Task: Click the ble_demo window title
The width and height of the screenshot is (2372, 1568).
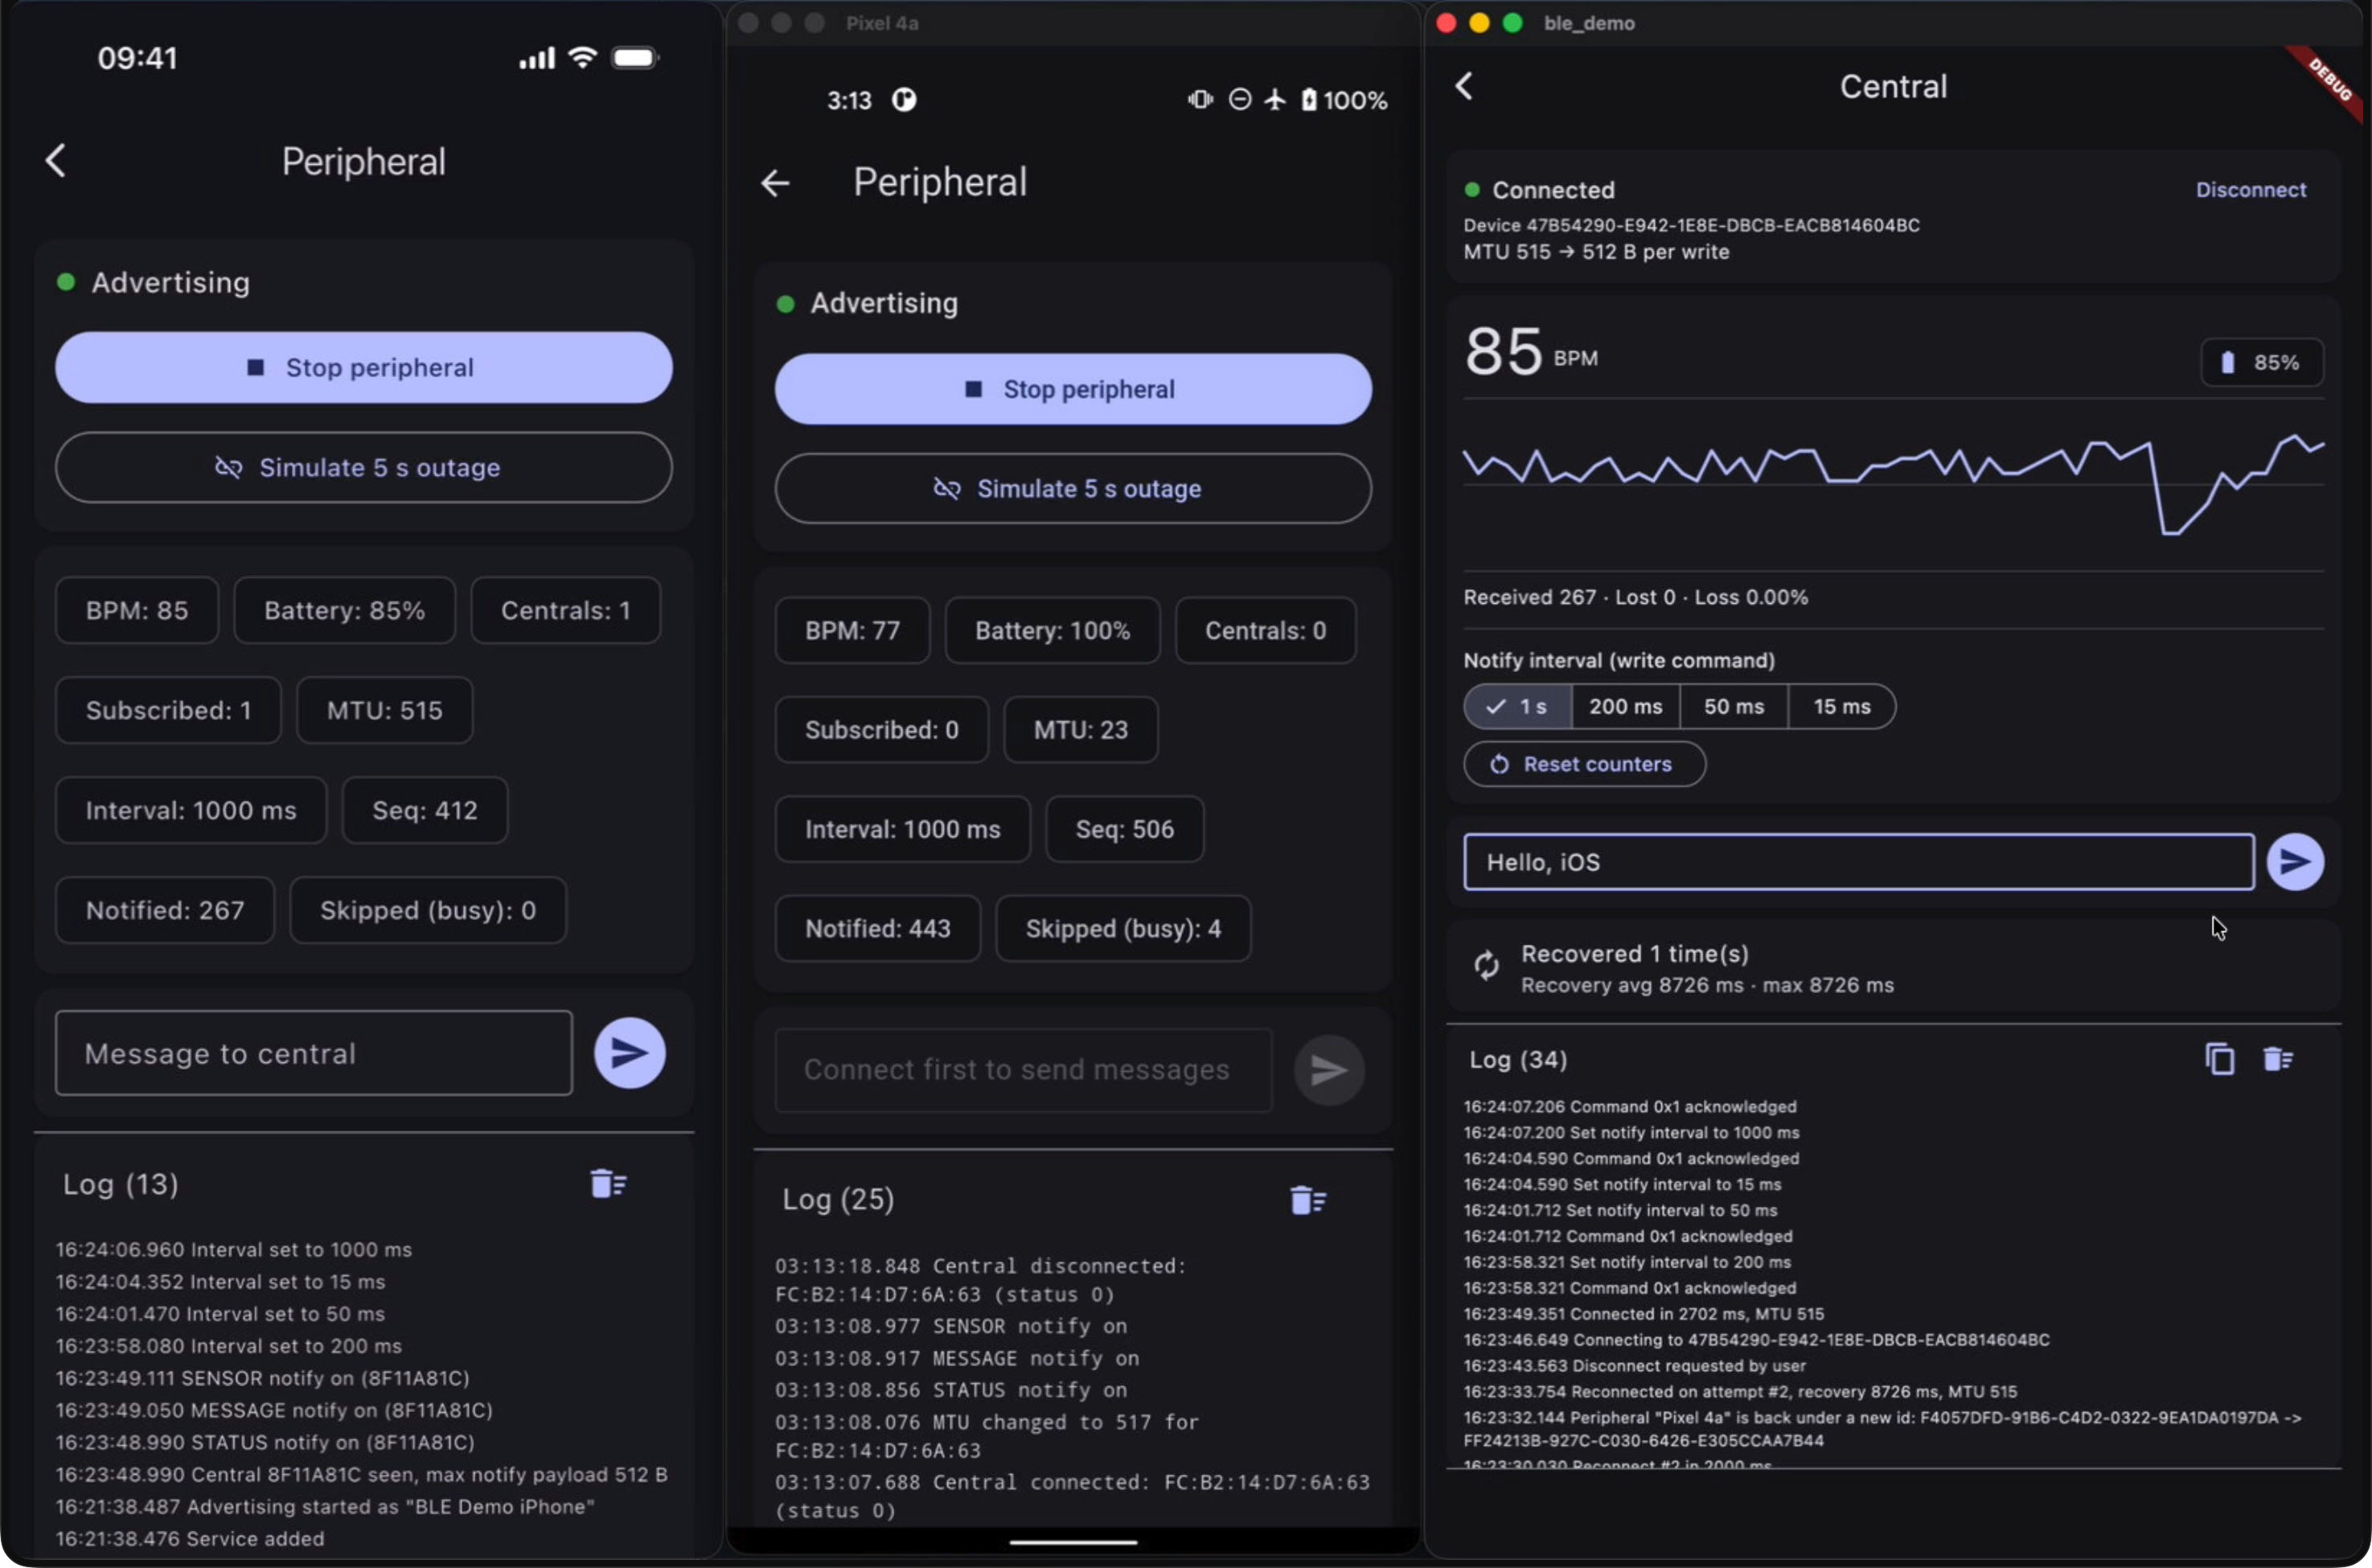Action: point(1589,23)
